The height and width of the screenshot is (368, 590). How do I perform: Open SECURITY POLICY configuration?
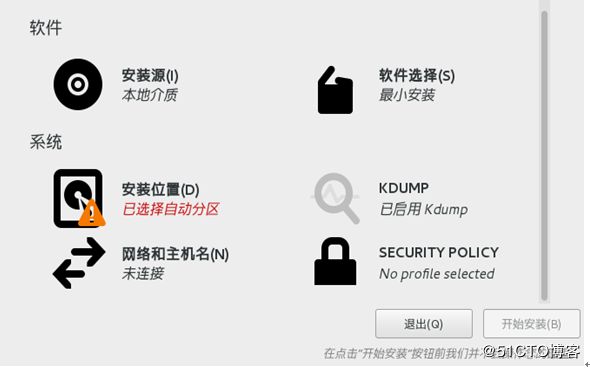[x=439, y=252]
